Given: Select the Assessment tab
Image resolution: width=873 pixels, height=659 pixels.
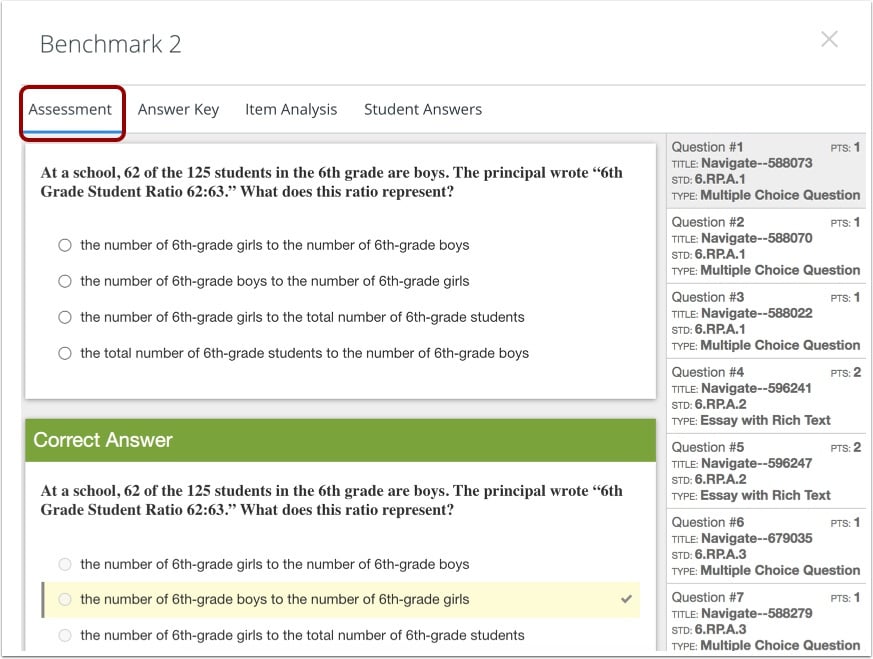Looking at the screenshot, I should pos(71,109).
